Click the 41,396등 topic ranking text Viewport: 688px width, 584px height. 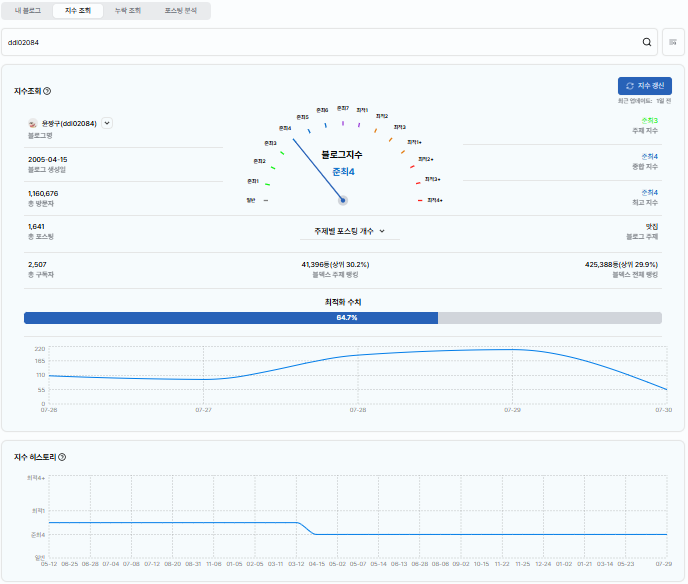[x=335, y=264]
